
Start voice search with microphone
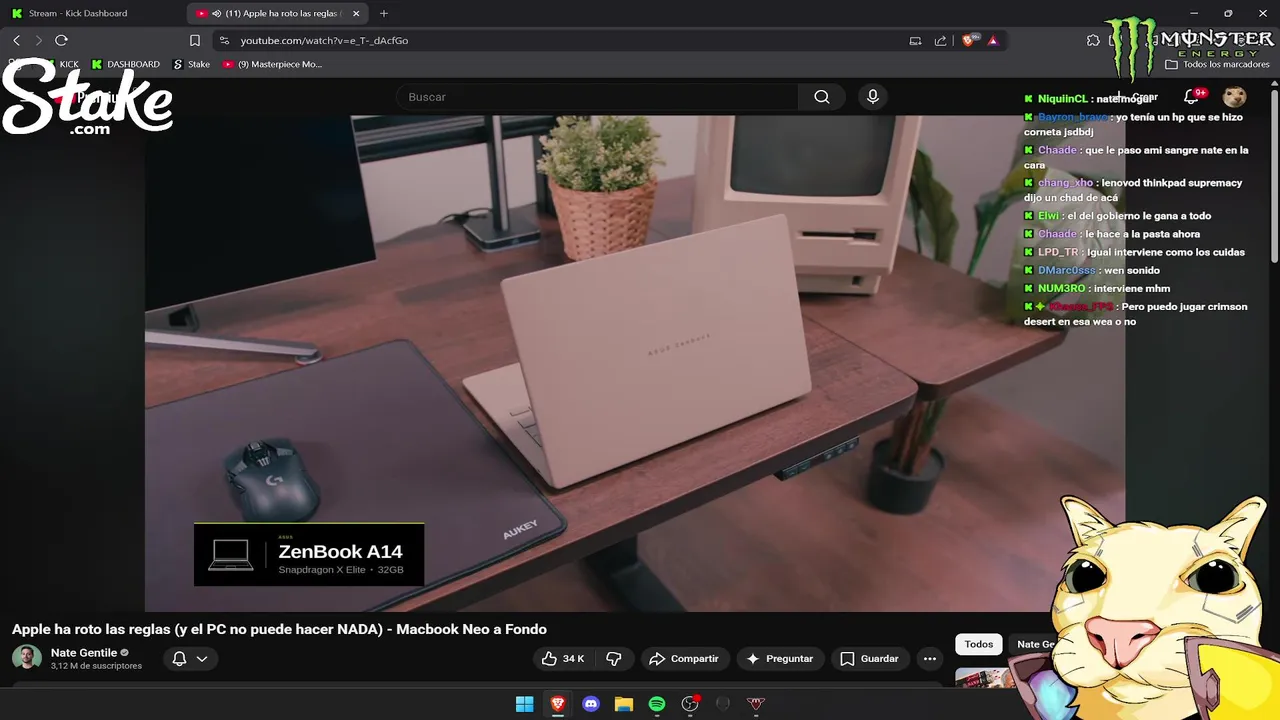pyautogui.click(x=873, y=97)
